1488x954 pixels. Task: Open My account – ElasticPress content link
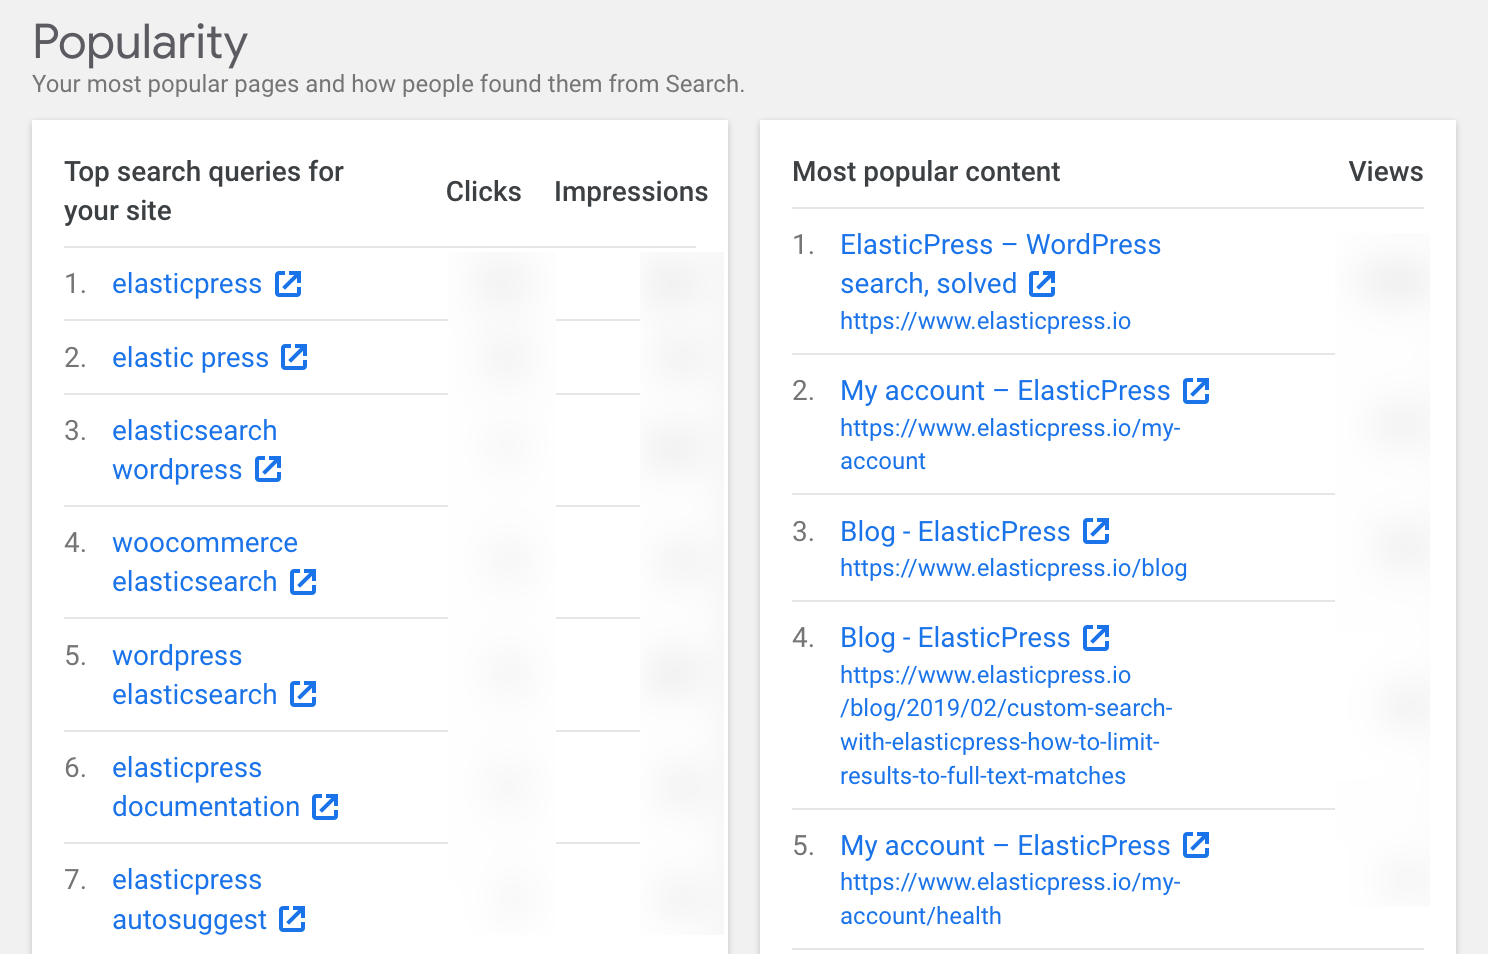click(x=1004, y=390)
